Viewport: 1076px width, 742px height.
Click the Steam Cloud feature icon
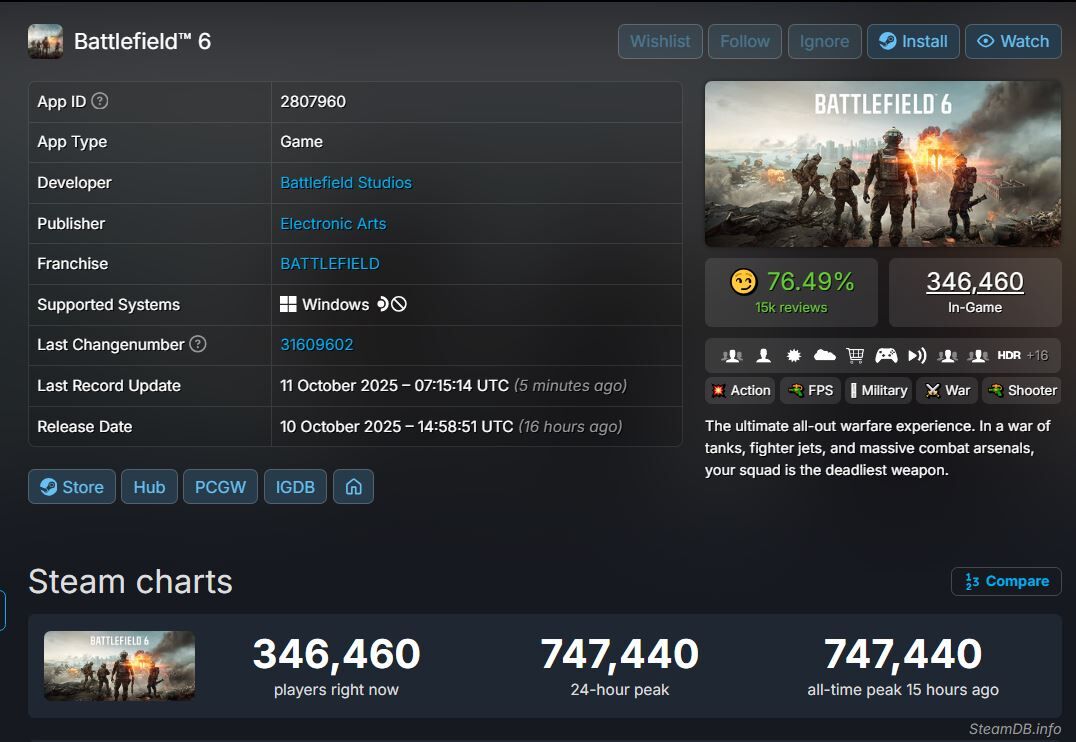pos(824,355)
